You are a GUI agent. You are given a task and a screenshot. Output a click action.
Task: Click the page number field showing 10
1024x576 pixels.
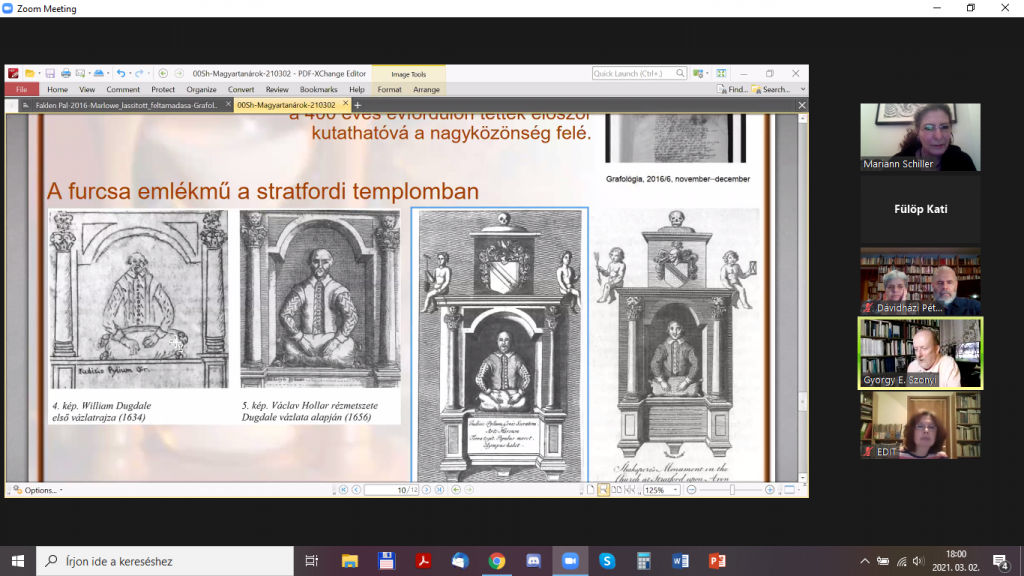[391, 490]
